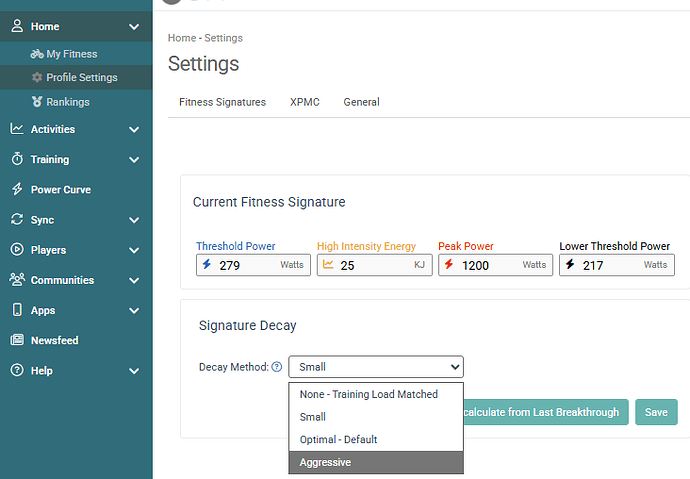
Task: Expand the Players sidebar section chevron
Action: (x=134, y=250)
